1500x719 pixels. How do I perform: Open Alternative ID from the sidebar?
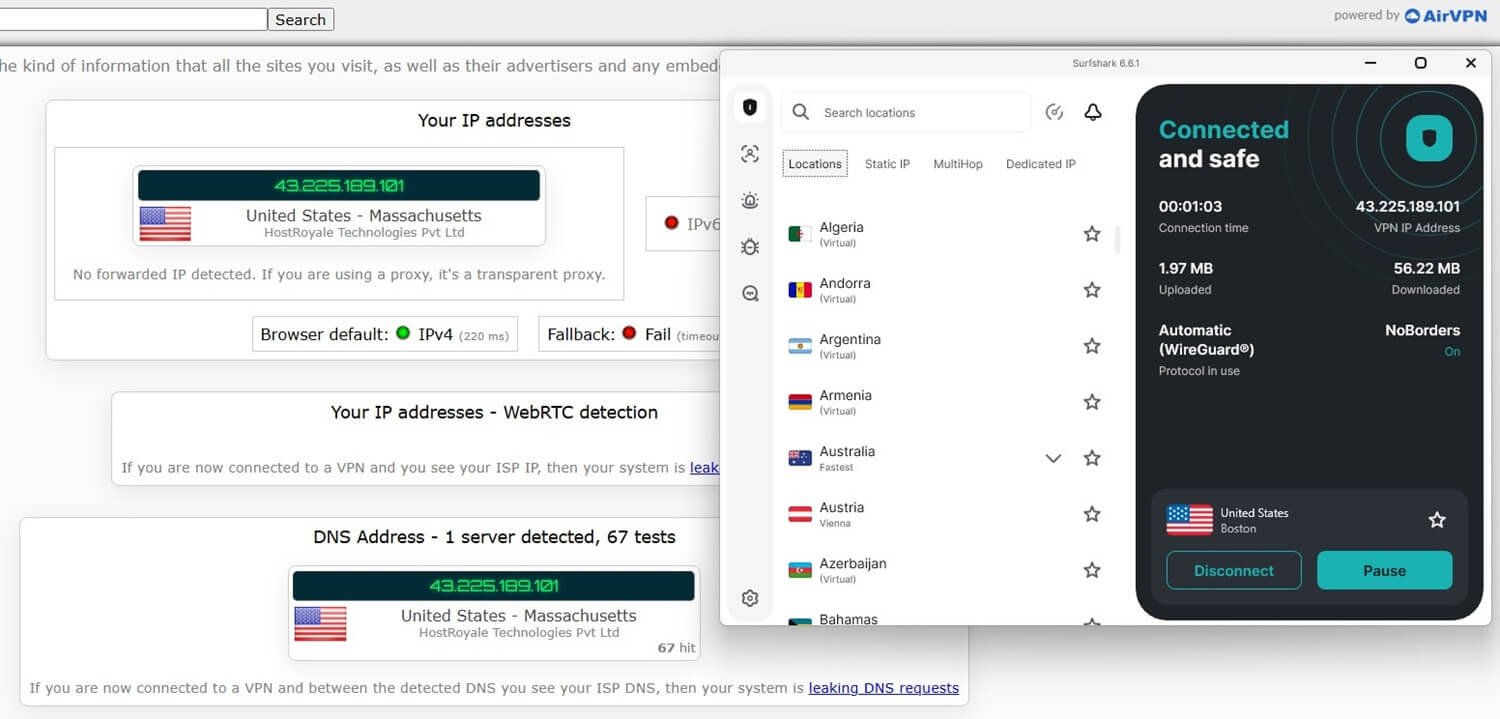click(x=750, y=154)
